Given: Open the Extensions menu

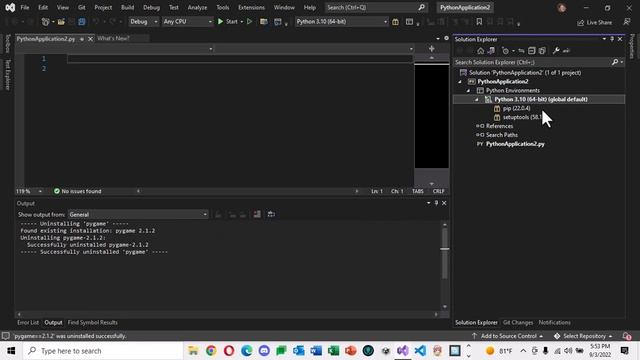Looking at the screenshot, I should (251, 7).
